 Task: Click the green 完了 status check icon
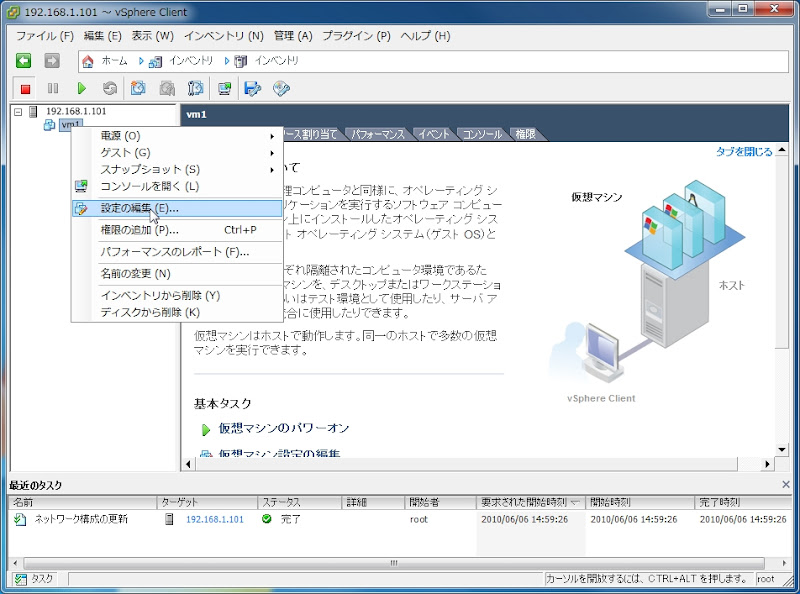click(266, 519)
